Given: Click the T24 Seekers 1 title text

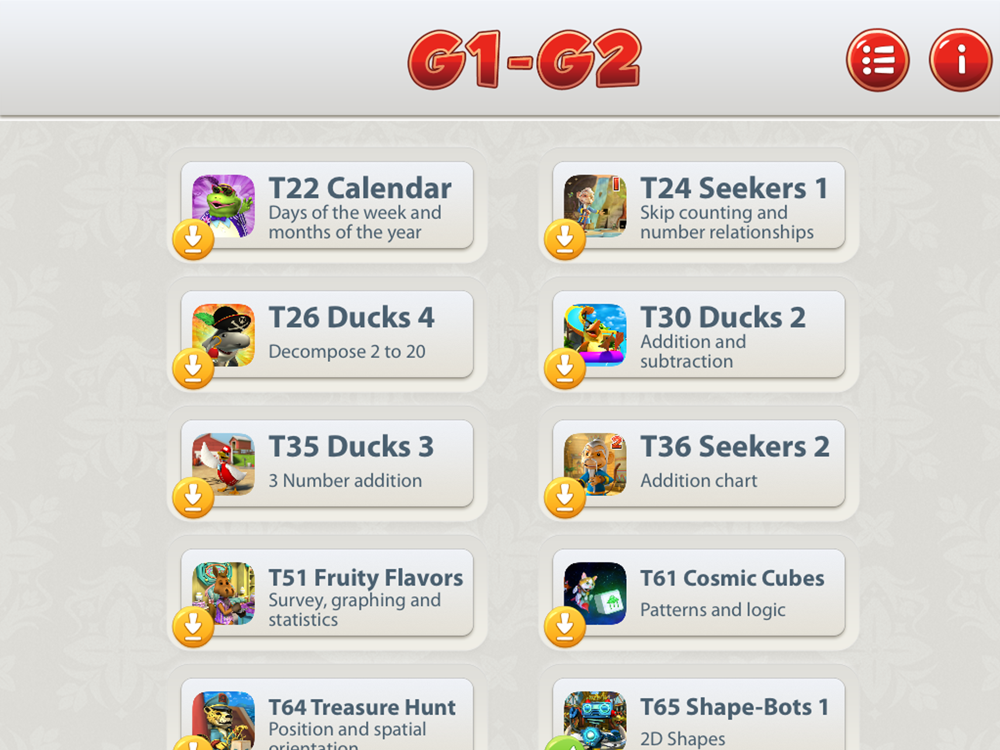Looking at the screenshot, I should point(733,188).
